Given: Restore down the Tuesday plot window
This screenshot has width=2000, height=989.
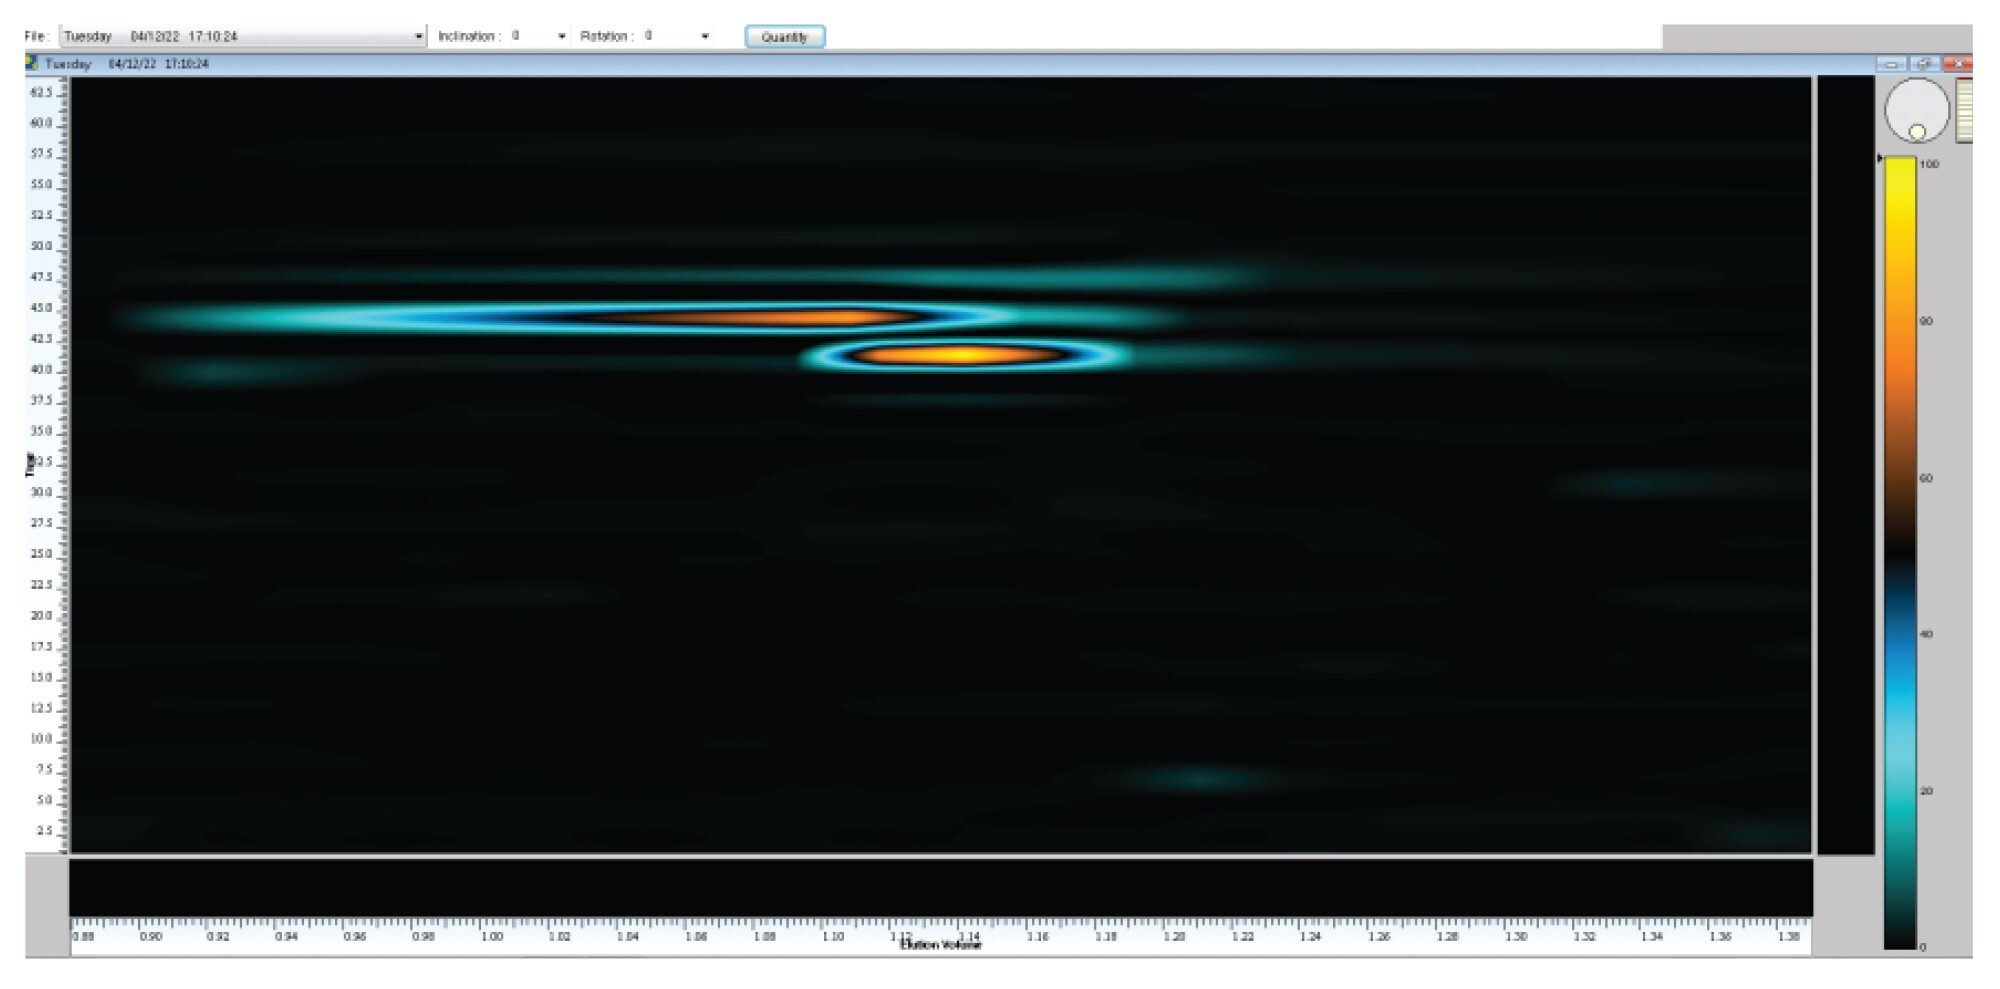Looking at the screenshot, I should point(1925,64).
